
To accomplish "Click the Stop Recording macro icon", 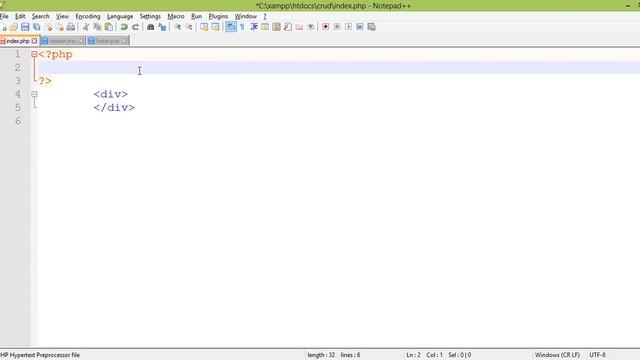I will point(337,27).
